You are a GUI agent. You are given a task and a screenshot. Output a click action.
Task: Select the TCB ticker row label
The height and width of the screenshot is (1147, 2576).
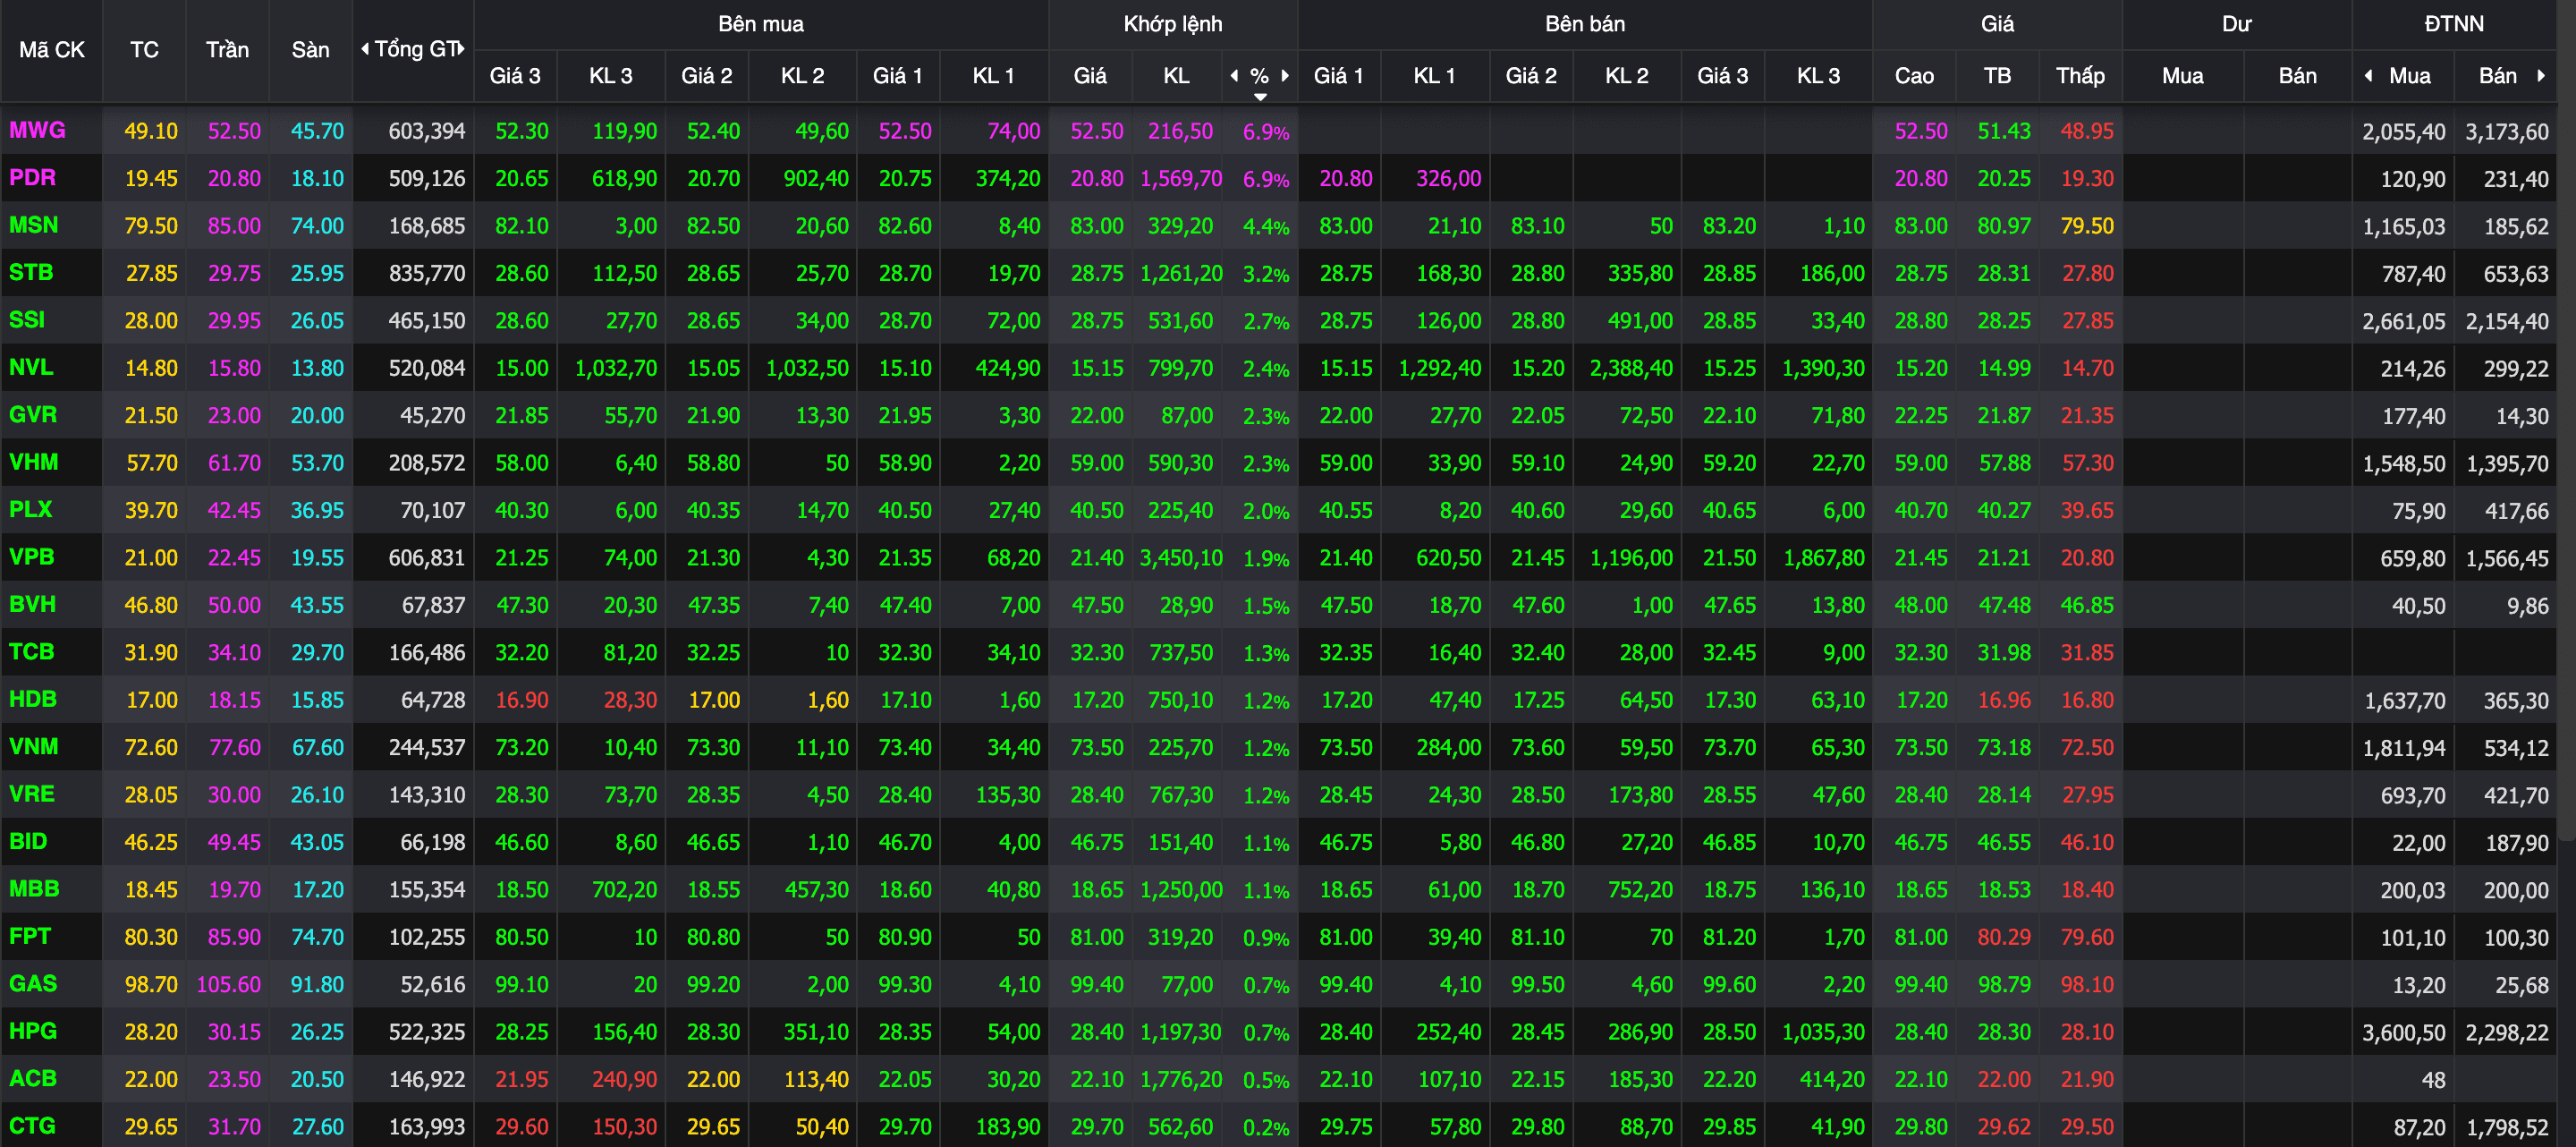pyautogui.click(x=31, y=652)
